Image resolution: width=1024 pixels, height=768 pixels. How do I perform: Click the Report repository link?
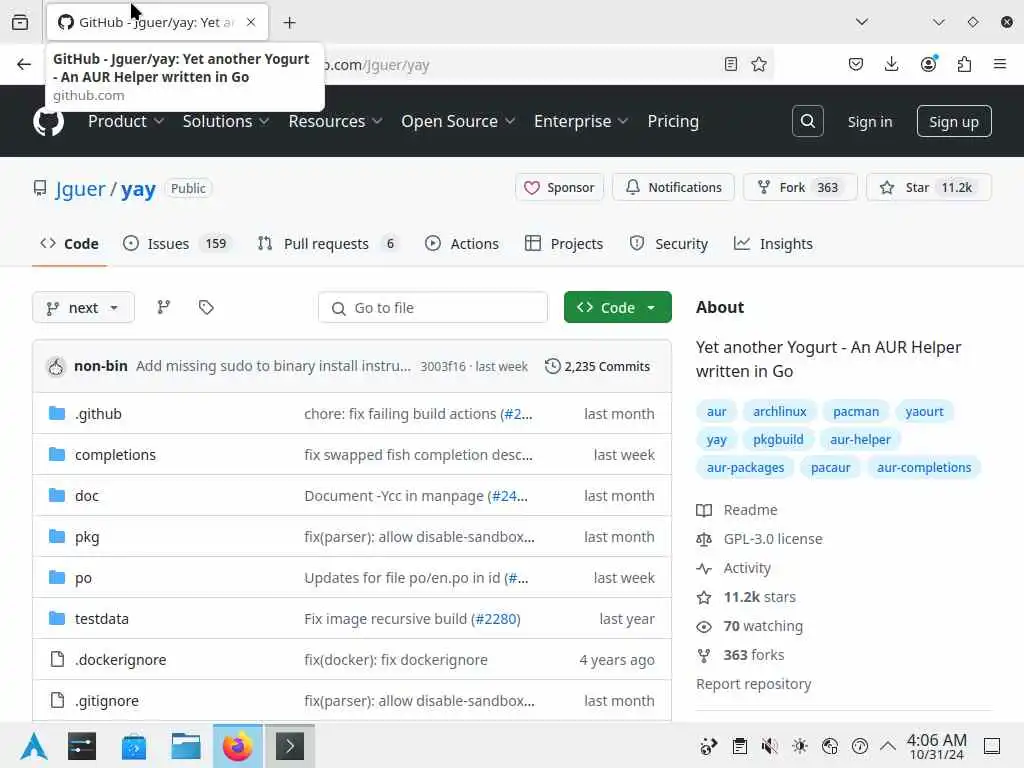tap(753, 684)
